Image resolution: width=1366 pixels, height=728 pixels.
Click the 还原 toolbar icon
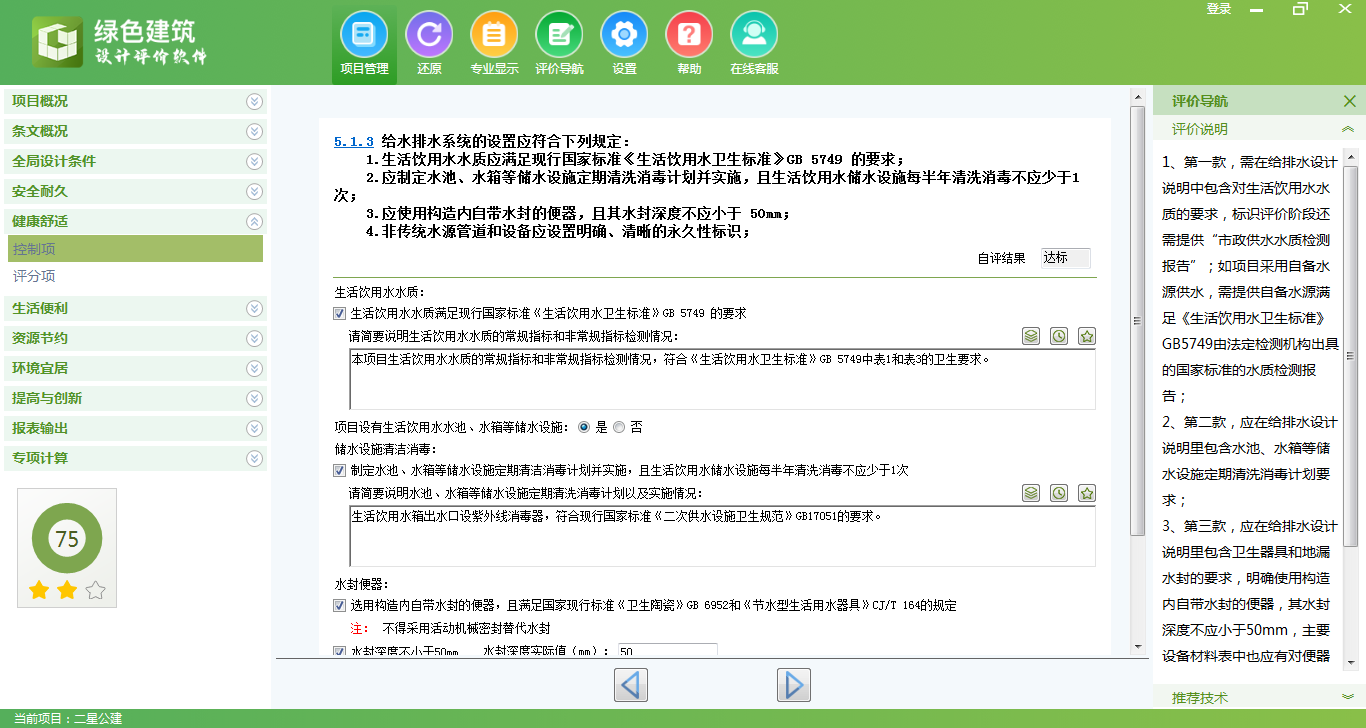point(429,43)
